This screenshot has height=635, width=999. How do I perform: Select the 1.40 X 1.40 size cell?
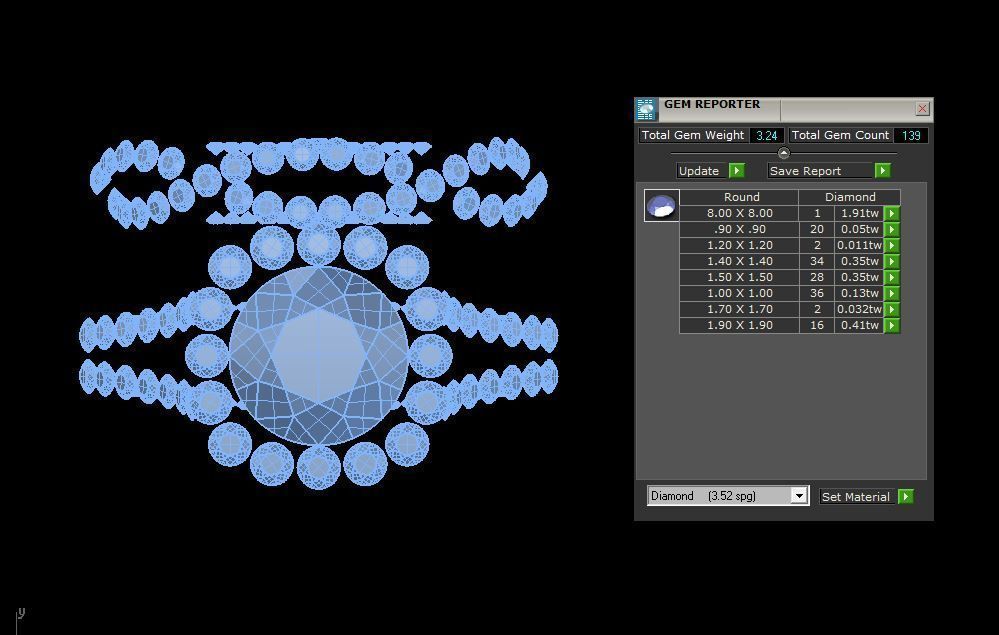tap(739, 261)
